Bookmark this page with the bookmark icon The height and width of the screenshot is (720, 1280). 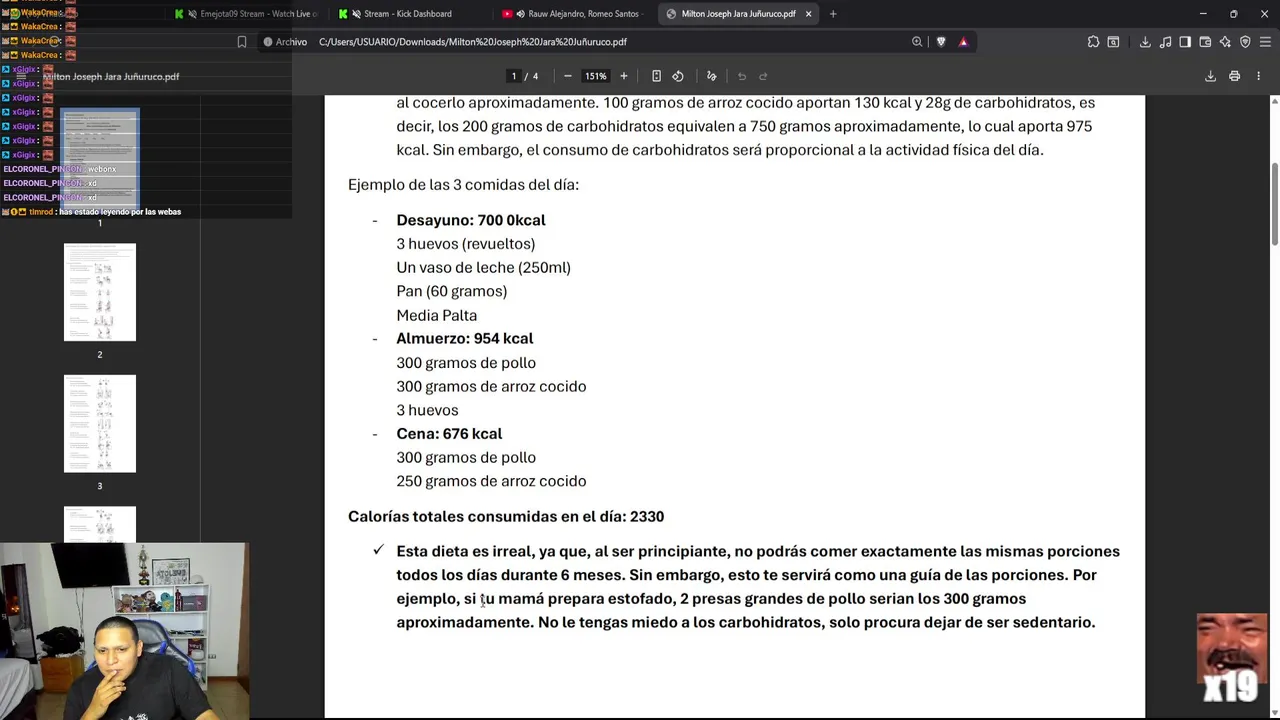(242, 42)
